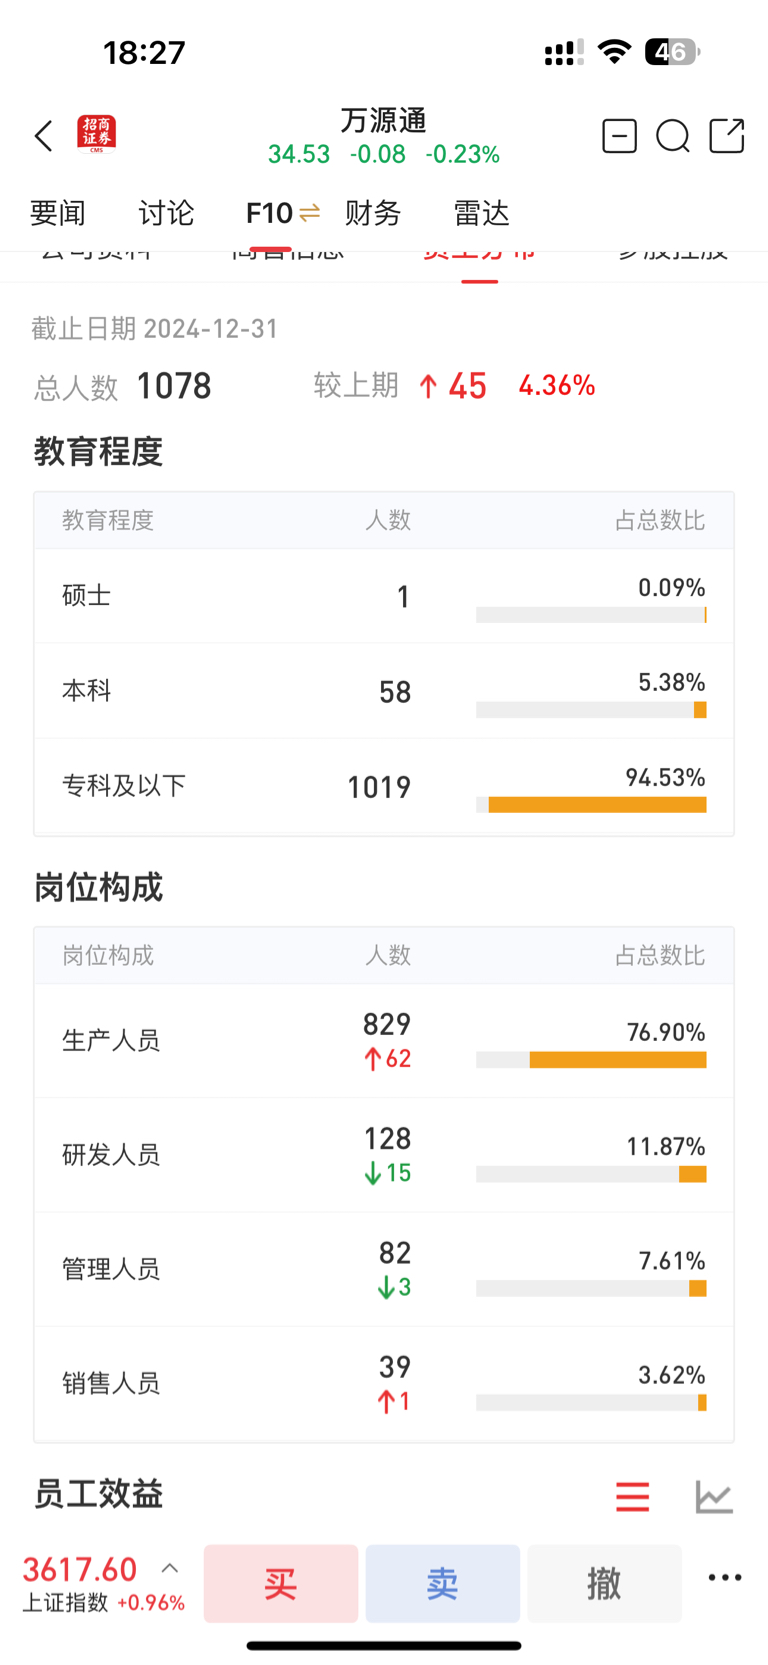Open the three-dot more menu
768x1665 pixels.
tap(725, 1578)
